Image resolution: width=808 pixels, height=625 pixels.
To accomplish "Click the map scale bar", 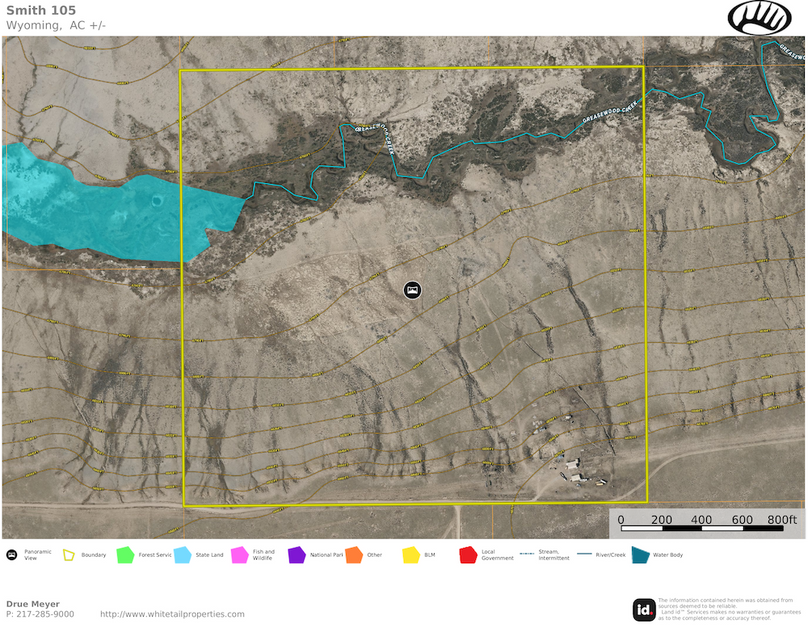I will [707, 525].
